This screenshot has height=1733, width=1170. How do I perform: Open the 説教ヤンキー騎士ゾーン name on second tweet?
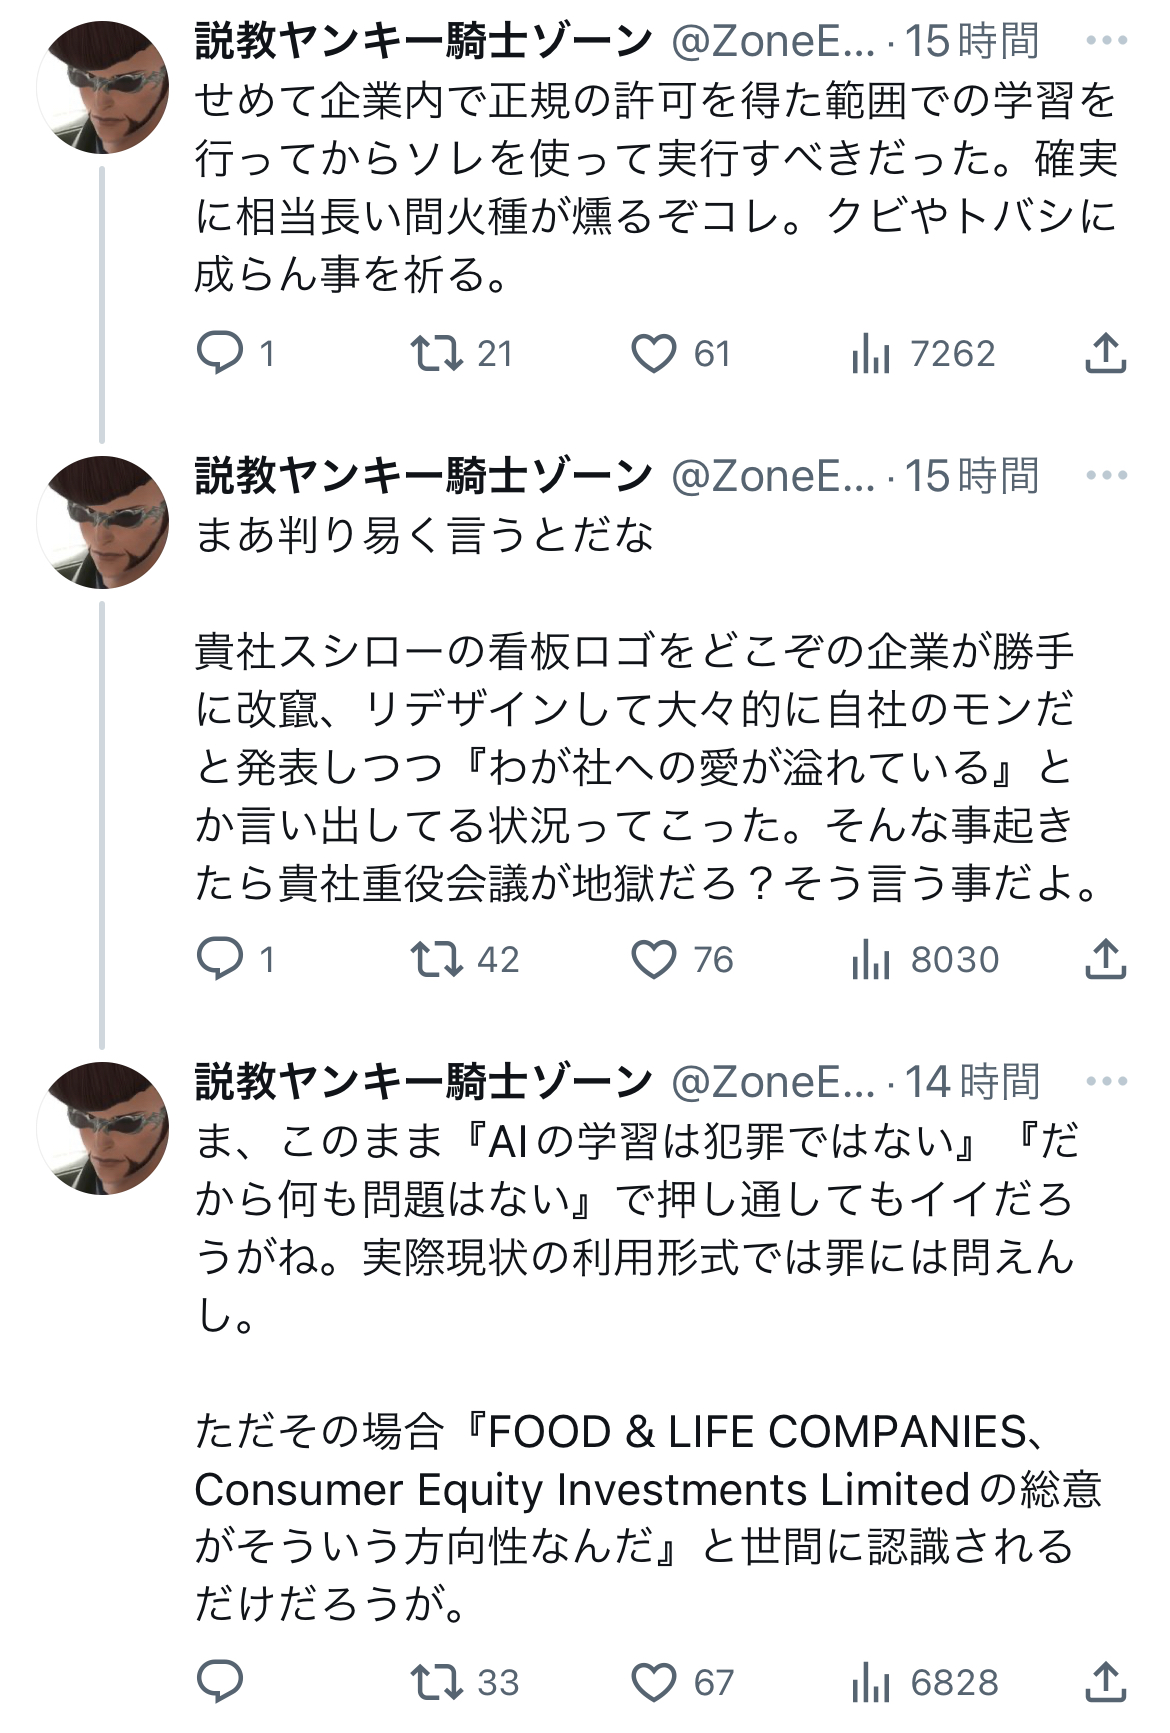[x=424, y=476]
